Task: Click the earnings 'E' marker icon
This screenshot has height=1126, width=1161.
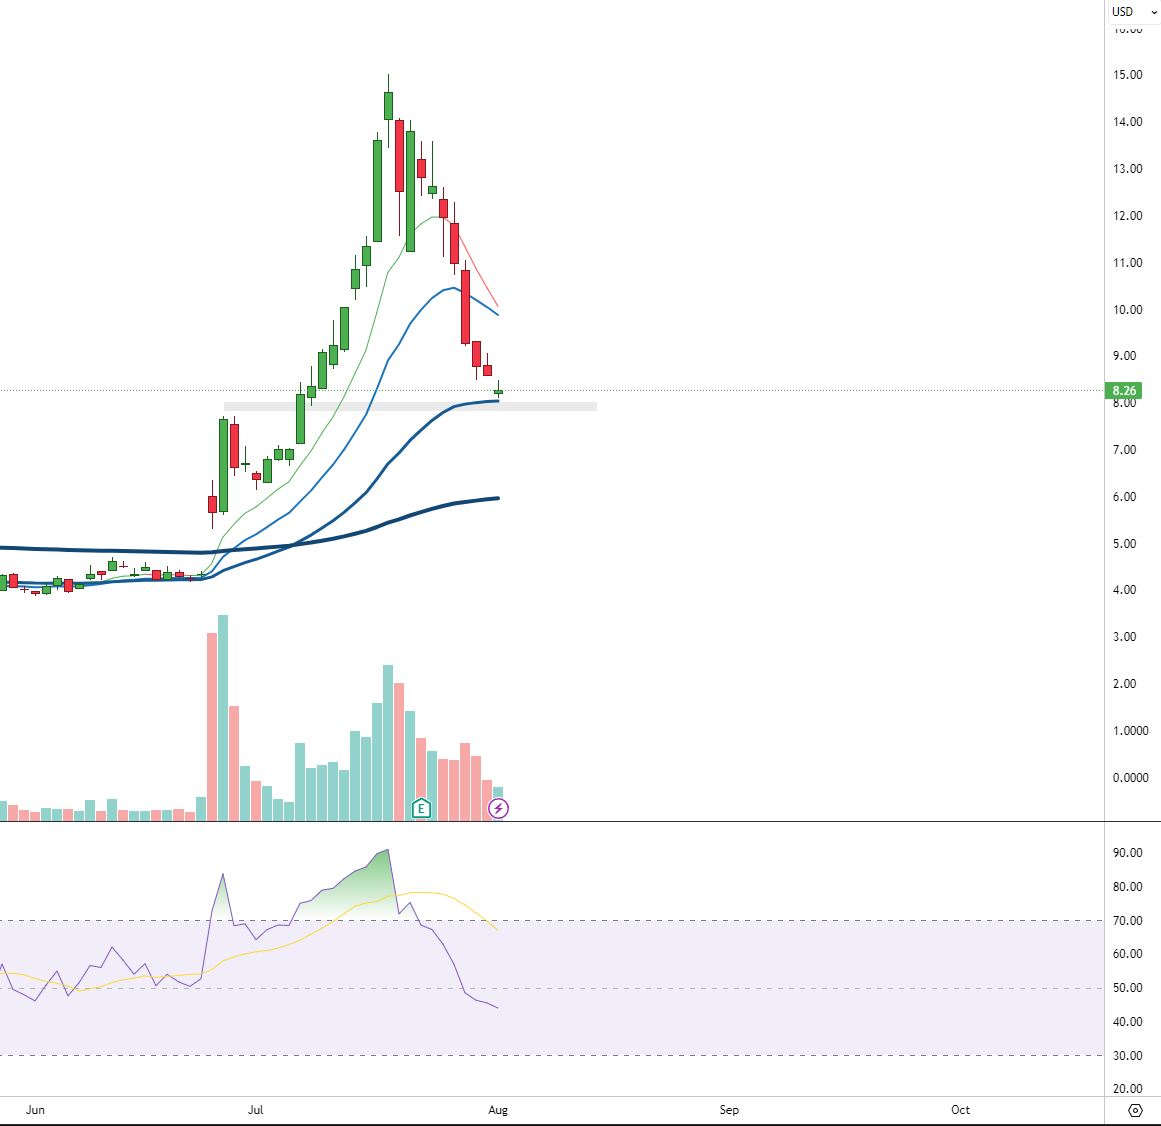Action: [x=421, y=808]
